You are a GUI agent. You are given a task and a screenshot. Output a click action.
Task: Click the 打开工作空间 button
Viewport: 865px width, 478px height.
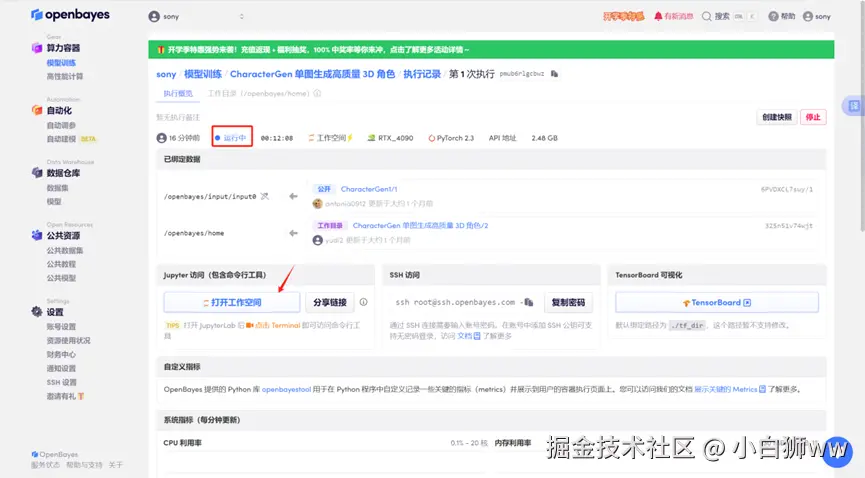(x=232, y=302)
